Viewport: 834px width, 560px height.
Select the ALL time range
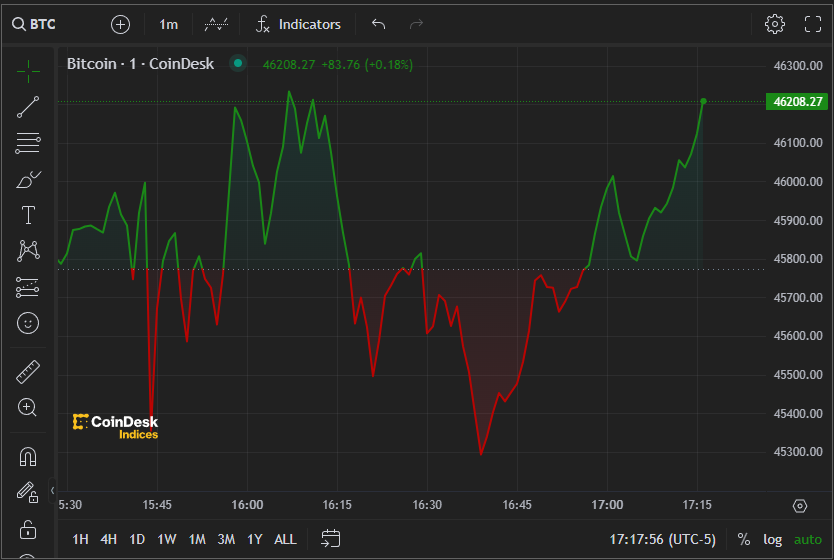[x=285, y=539]
